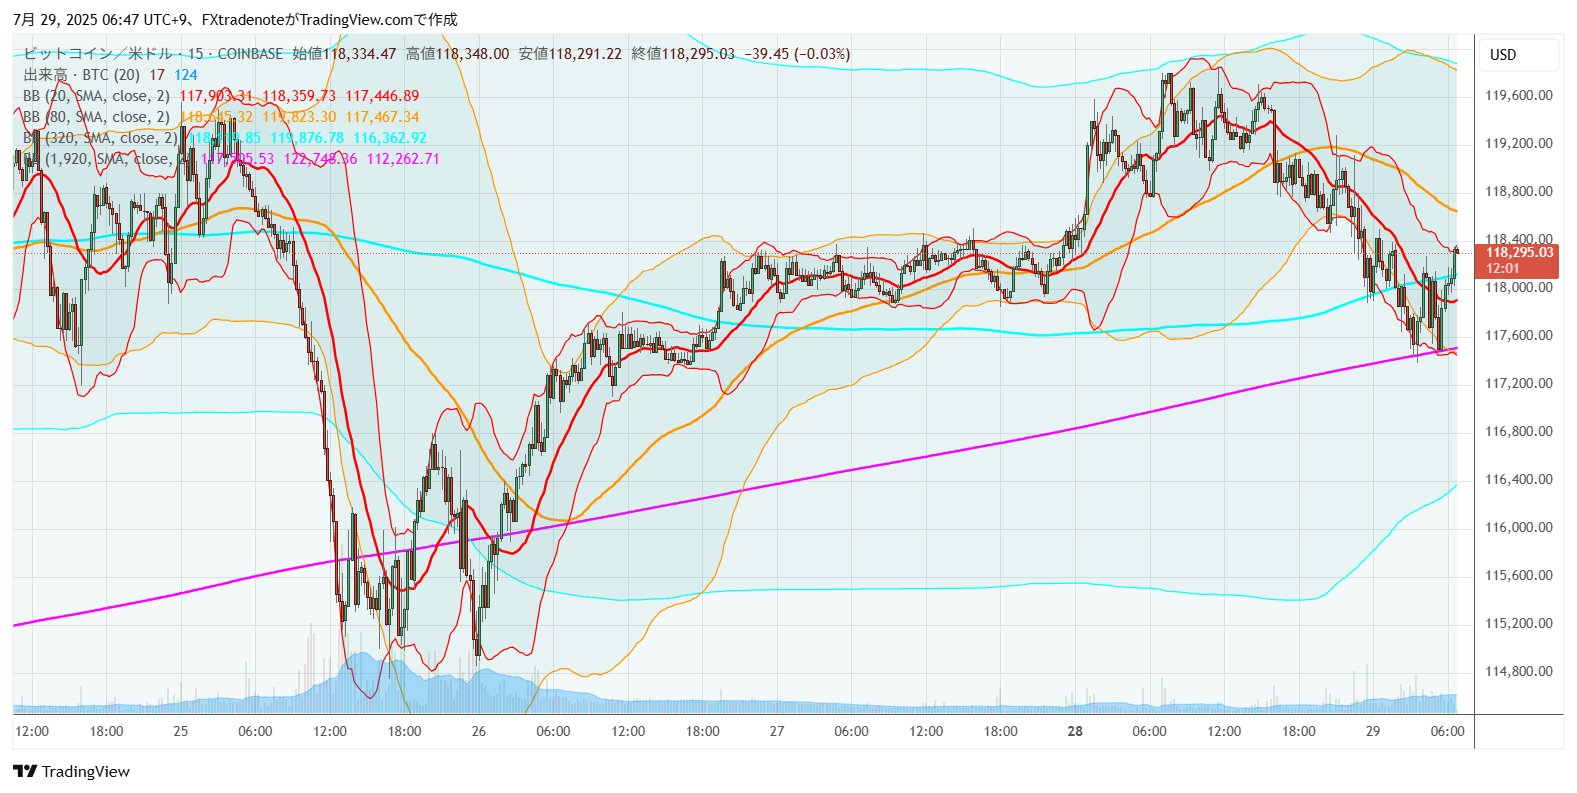Open the USD currency selector
This screenshot has width=1577, height=793.
[1518, 55]
